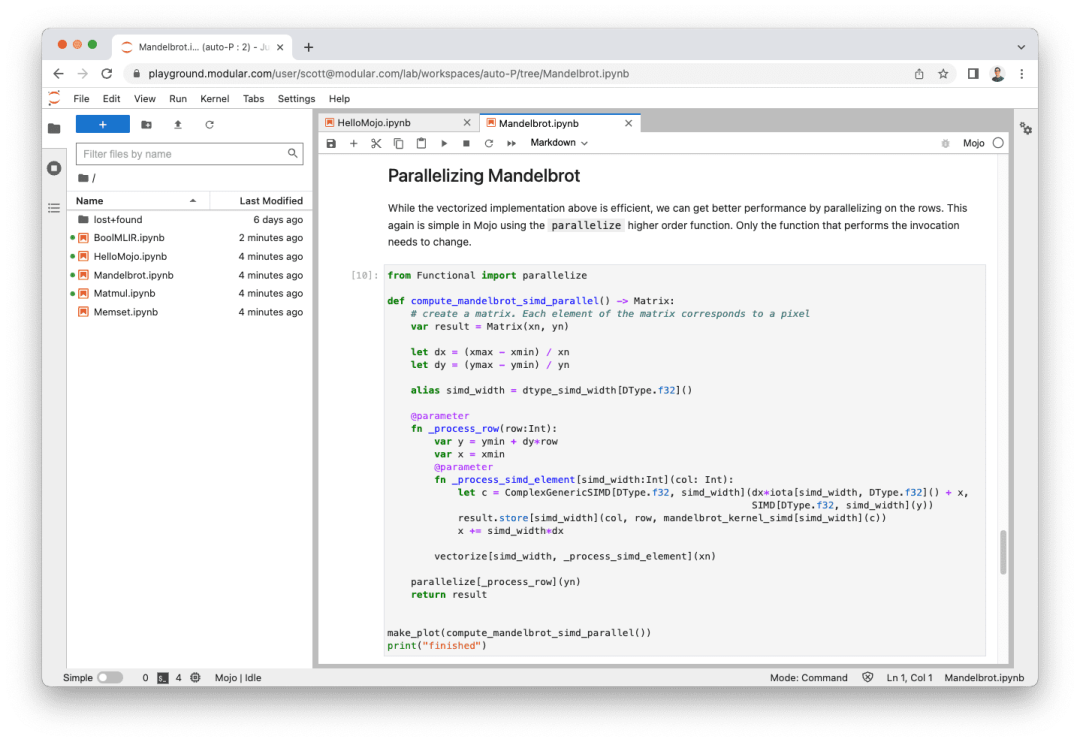Open the file browser sidebar folder icon
This screenshot has height=742, width=1080.
coord(54,128)
